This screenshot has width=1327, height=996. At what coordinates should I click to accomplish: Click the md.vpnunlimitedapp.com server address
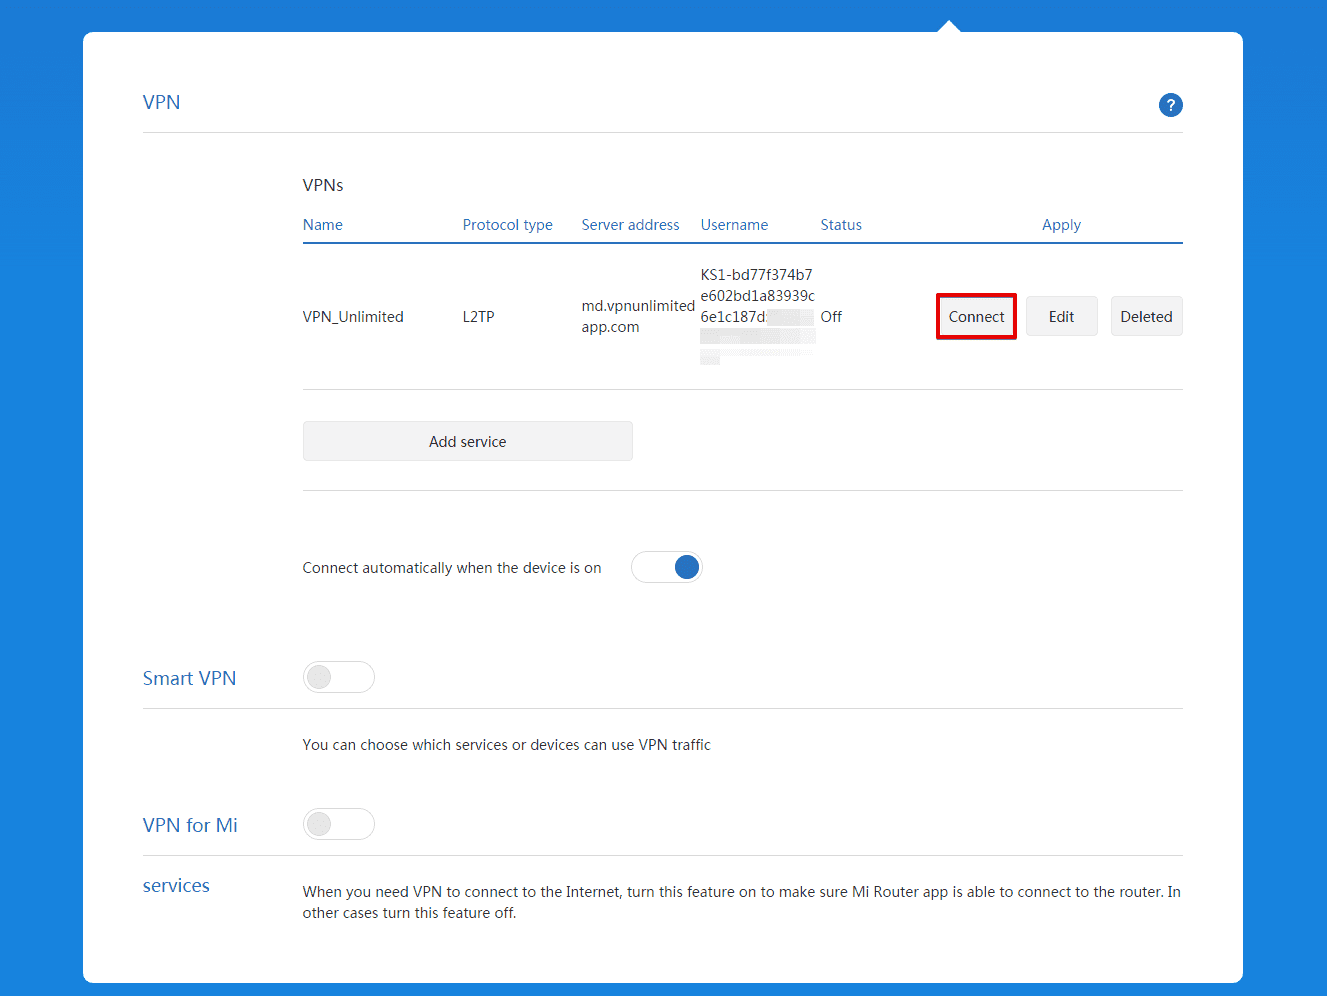point(637,316)
